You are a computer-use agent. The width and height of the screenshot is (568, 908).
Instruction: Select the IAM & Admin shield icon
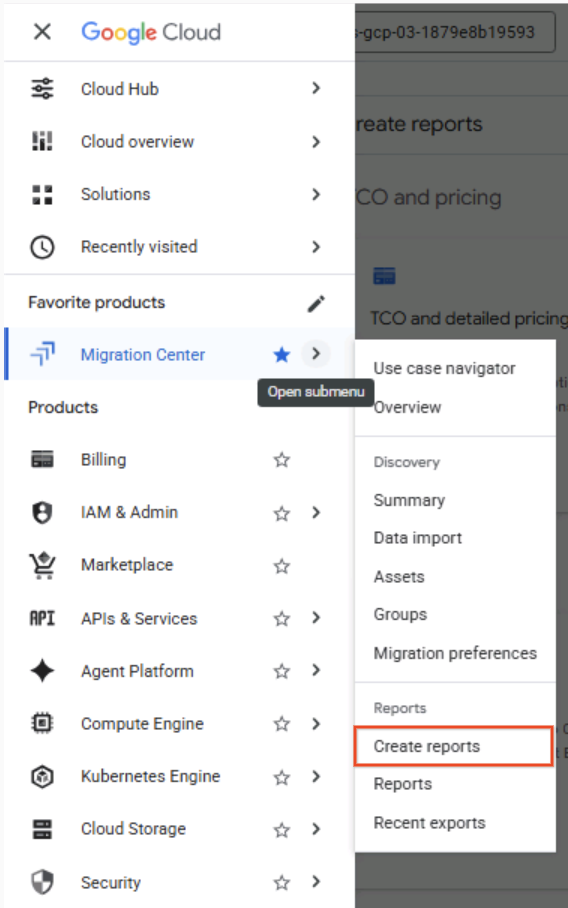pyautogui.click(x=42, y=512)
